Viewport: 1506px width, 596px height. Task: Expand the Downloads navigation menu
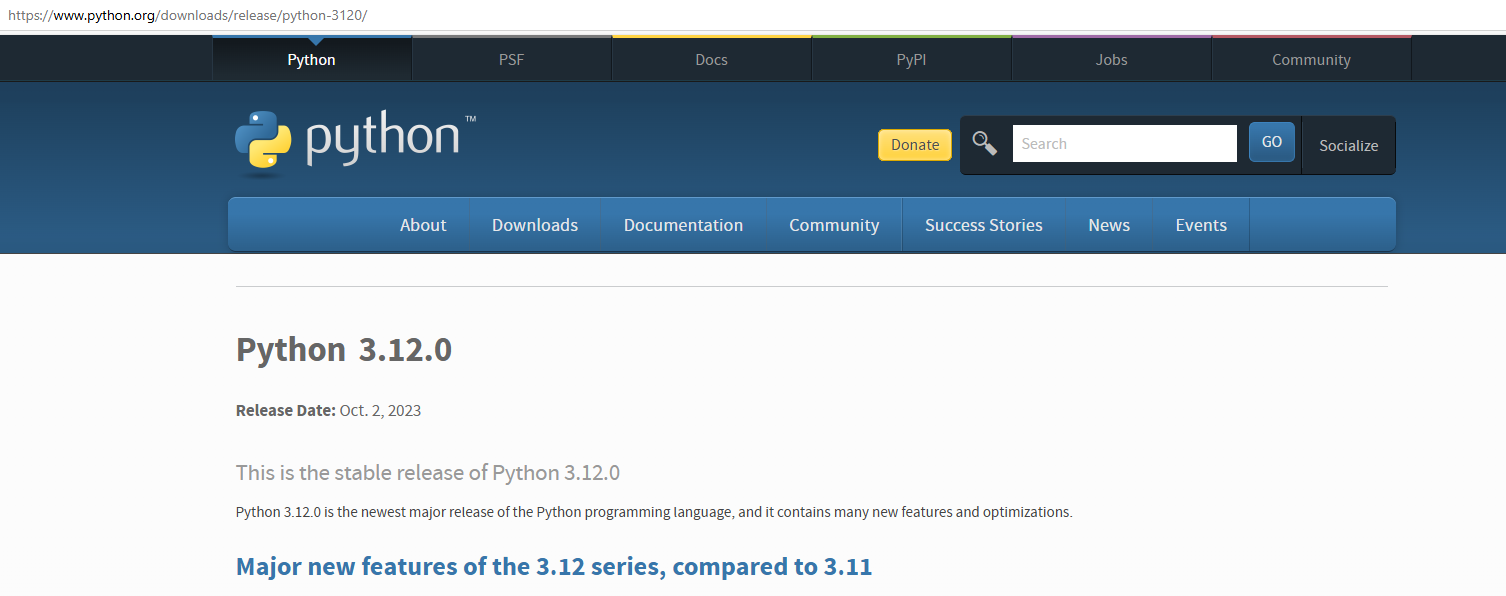point(535,225)
